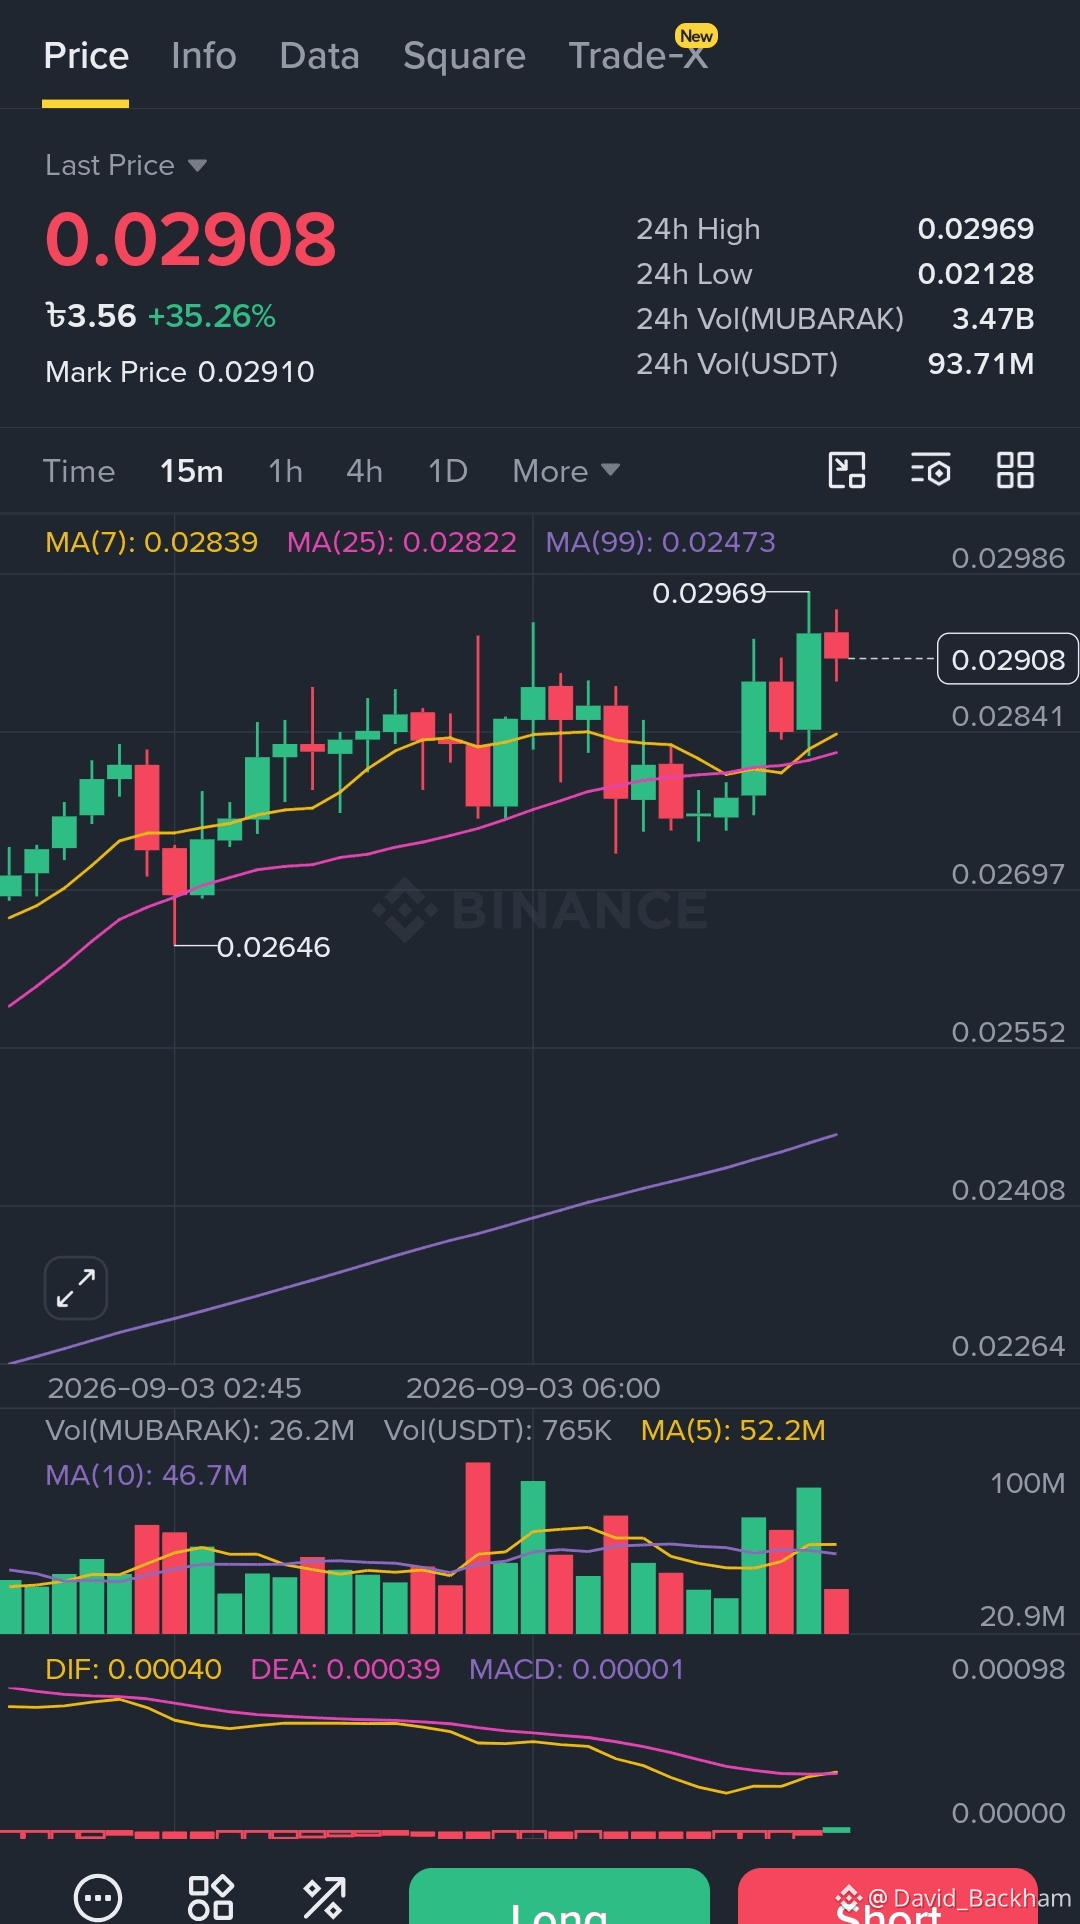Open the Square tab
This screenshot has width=1080, height=1924.
(464, 56)
